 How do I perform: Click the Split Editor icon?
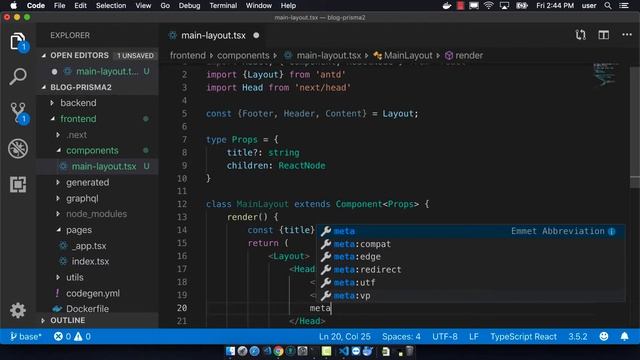(604, 35)
